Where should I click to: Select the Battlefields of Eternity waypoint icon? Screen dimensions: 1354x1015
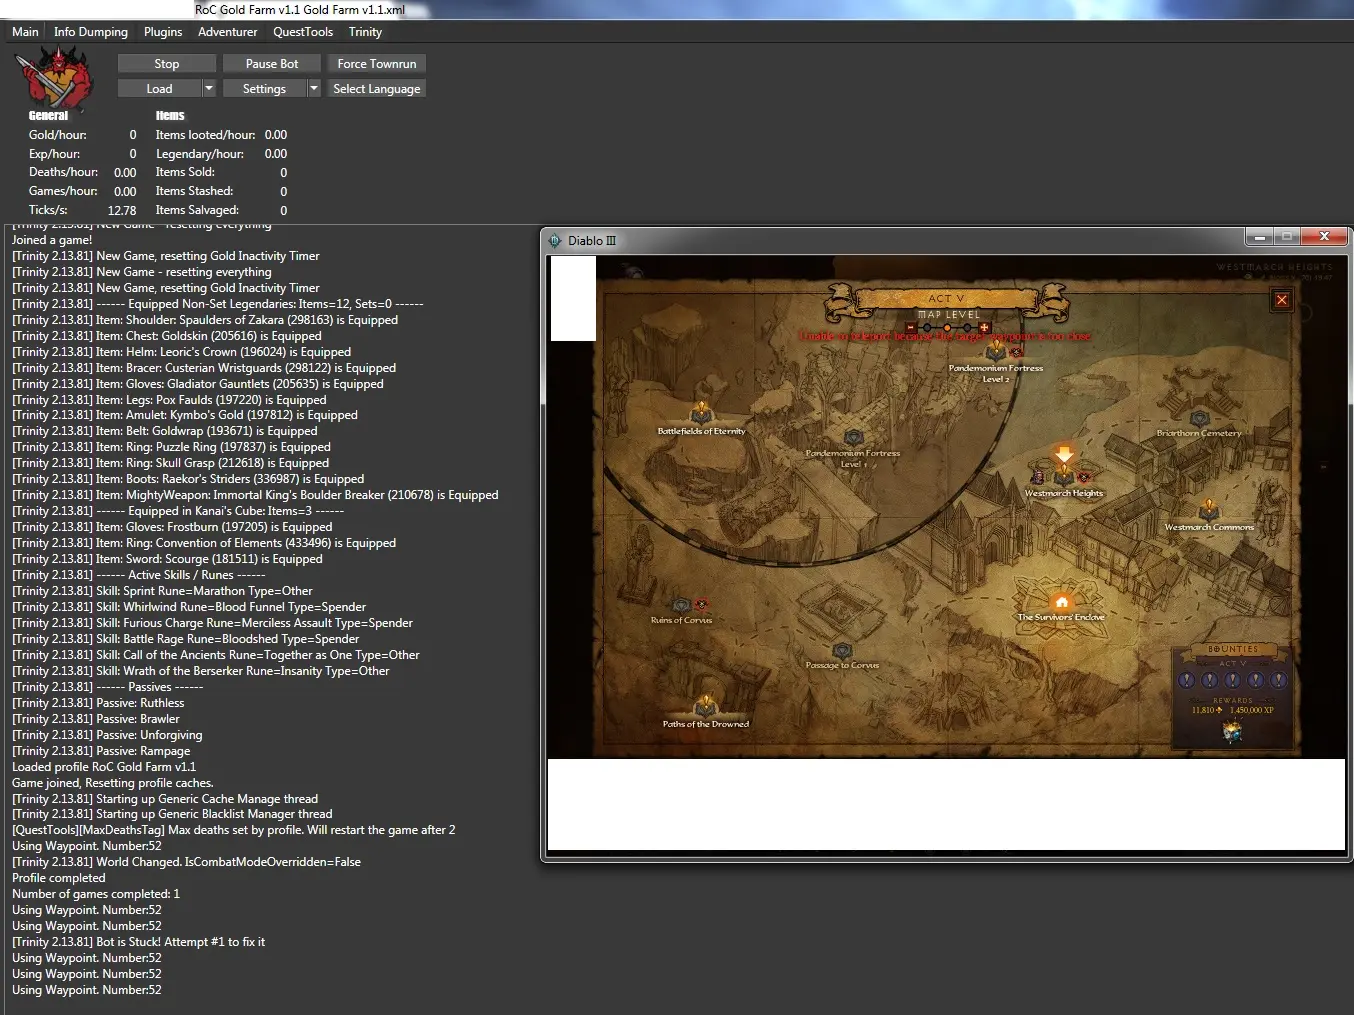tap(701, 412)
